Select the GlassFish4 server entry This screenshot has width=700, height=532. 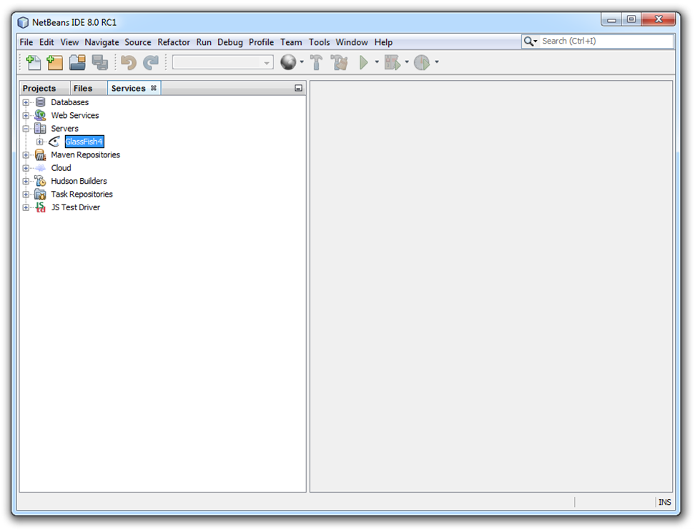(x=84, y=141)
